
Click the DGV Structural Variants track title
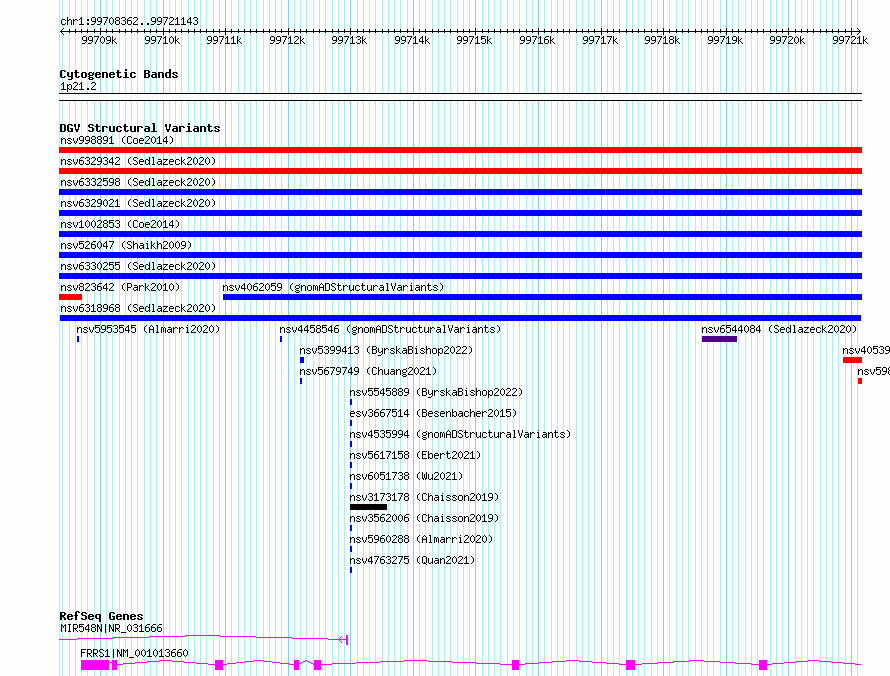point(140,128)
